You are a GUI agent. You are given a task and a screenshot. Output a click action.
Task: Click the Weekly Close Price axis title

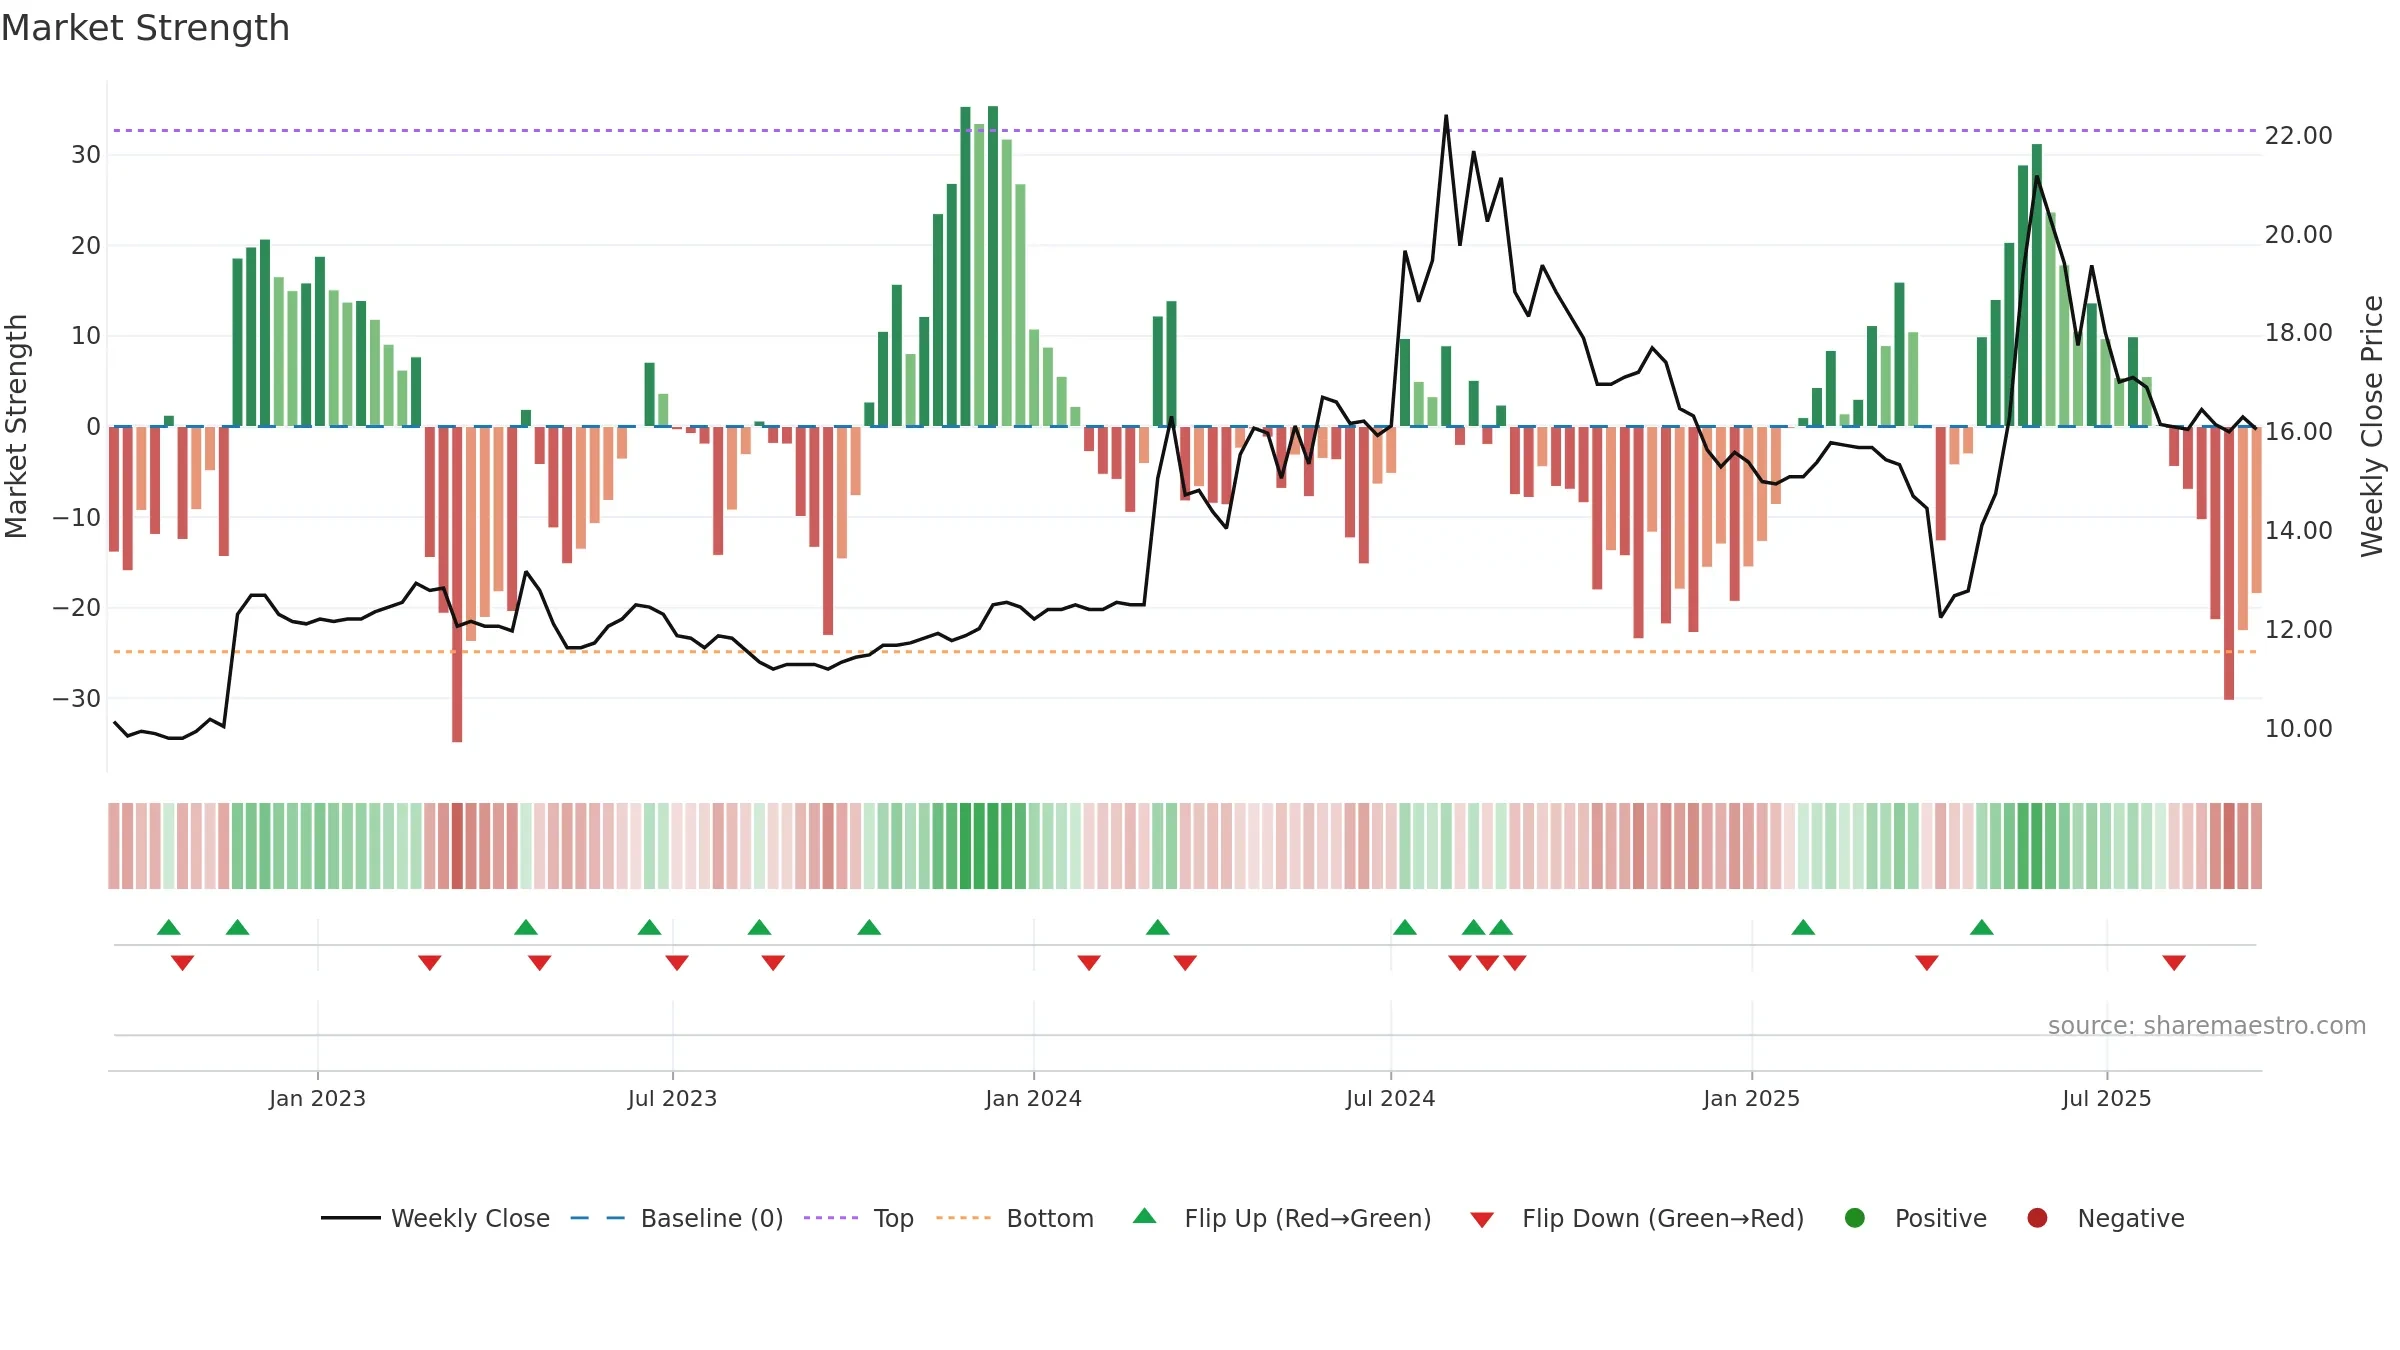pyautogui.click(x=2372, y=426)
